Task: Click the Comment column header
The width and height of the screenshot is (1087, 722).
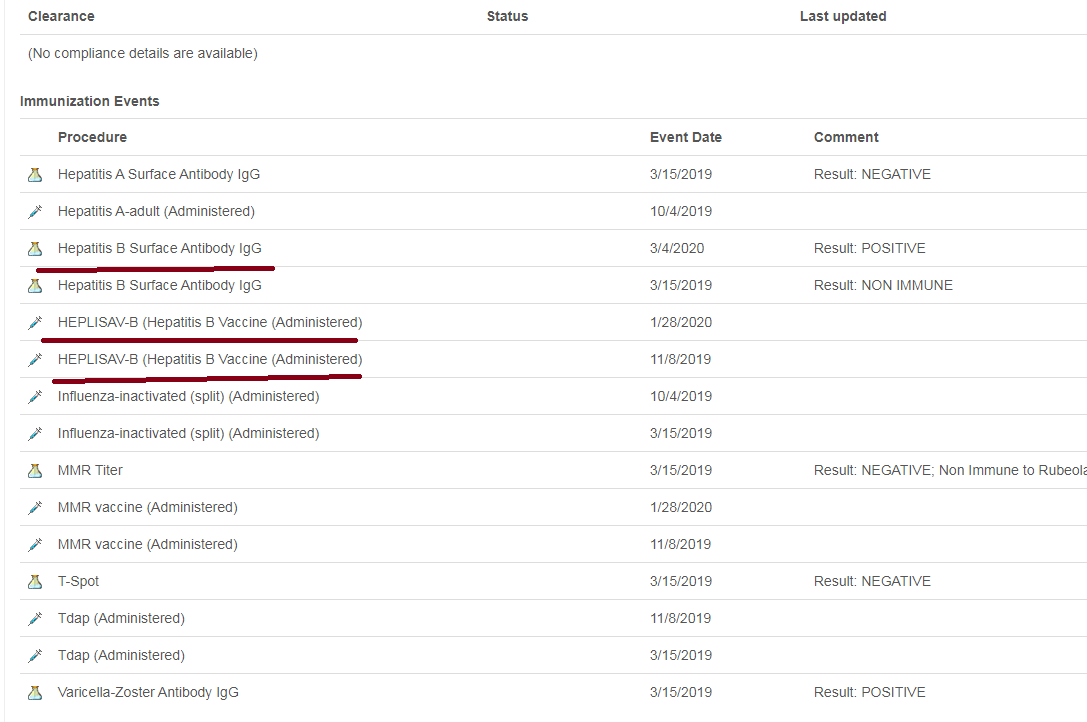Action: 846,137
